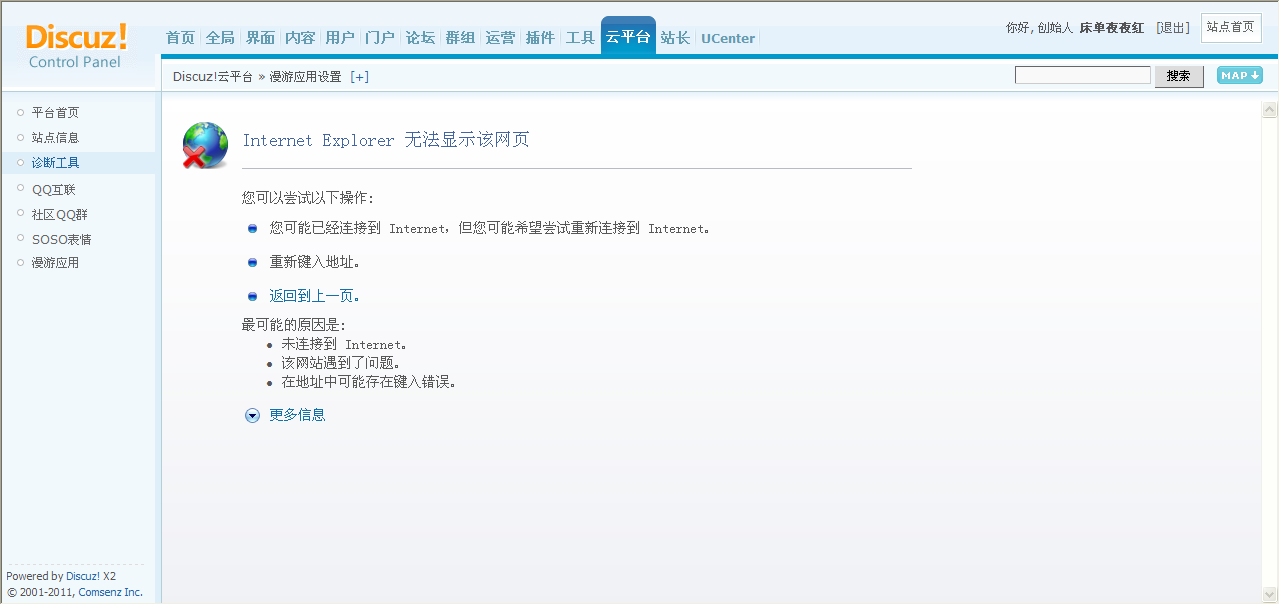The width and height of the screenshot is (1280, 605).
Task: Click the 搜索 search button
Action: 1179,76
